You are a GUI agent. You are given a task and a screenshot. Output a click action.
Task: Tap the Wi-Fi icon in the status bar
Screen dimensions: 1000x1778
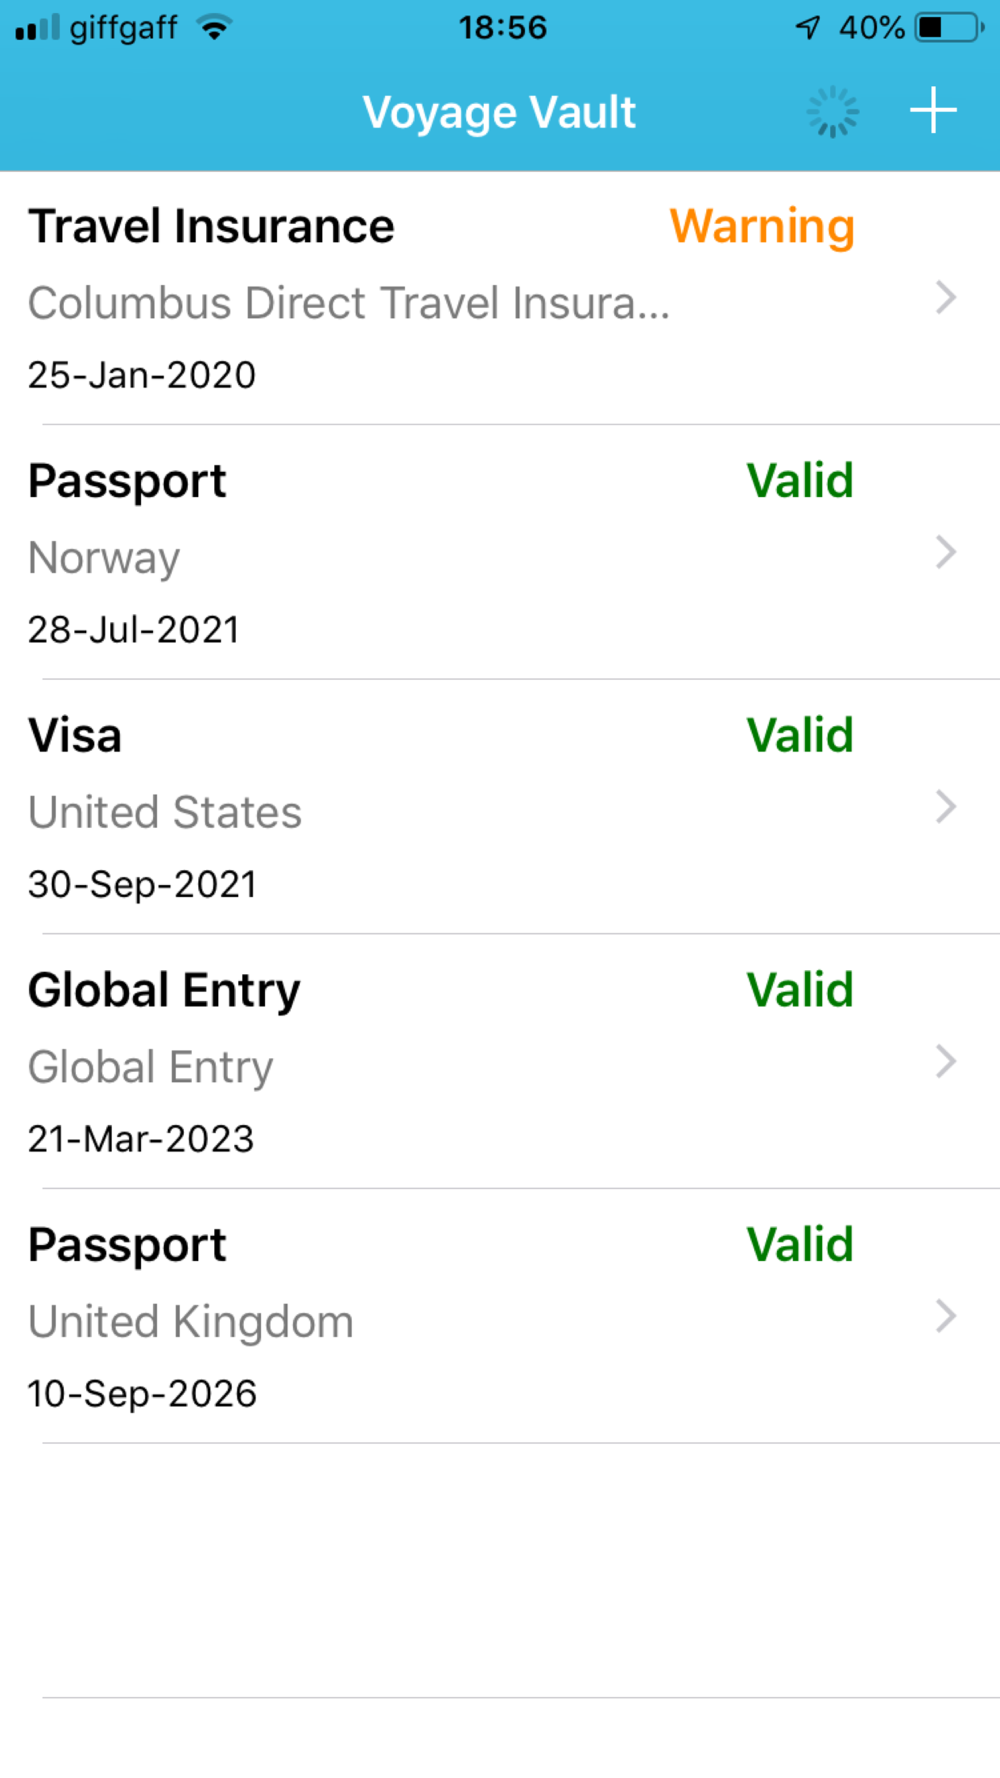tap(214, 27)
